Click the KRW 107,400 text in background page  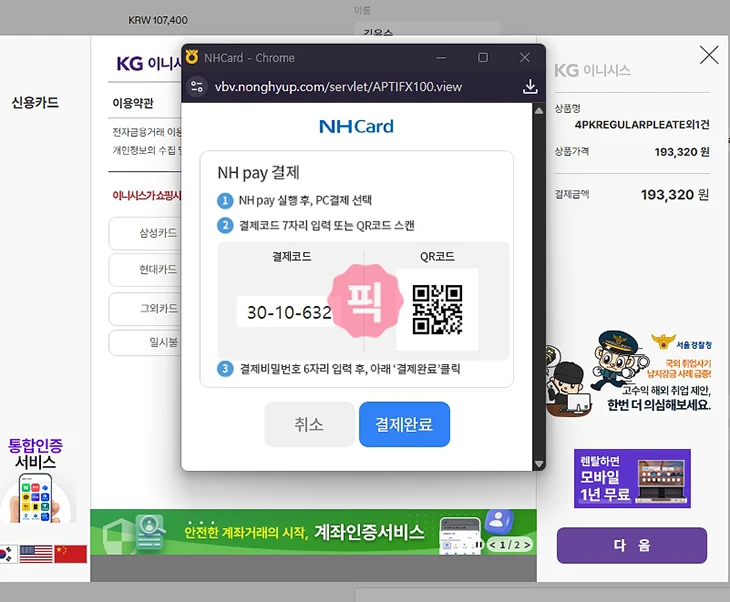pyautogui.click(x=158, y=20)
